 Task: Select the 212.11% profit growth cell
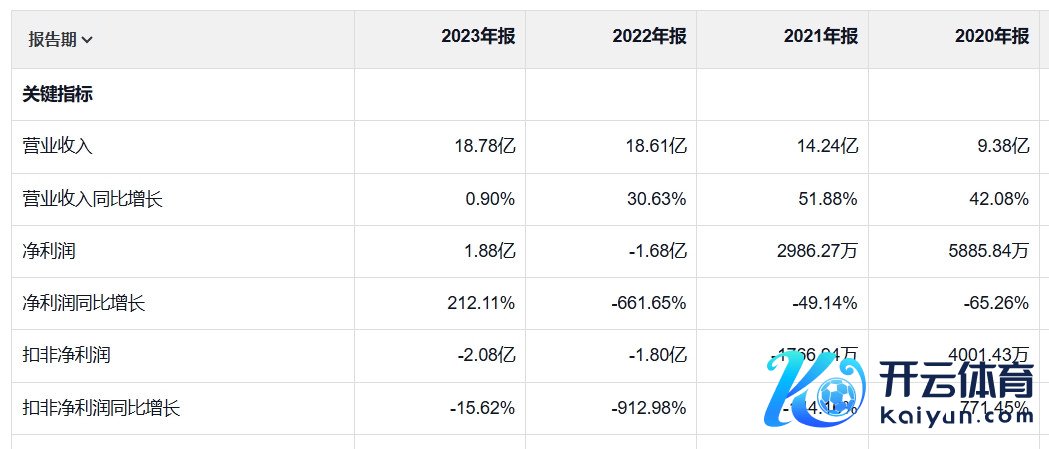point(481,303)
